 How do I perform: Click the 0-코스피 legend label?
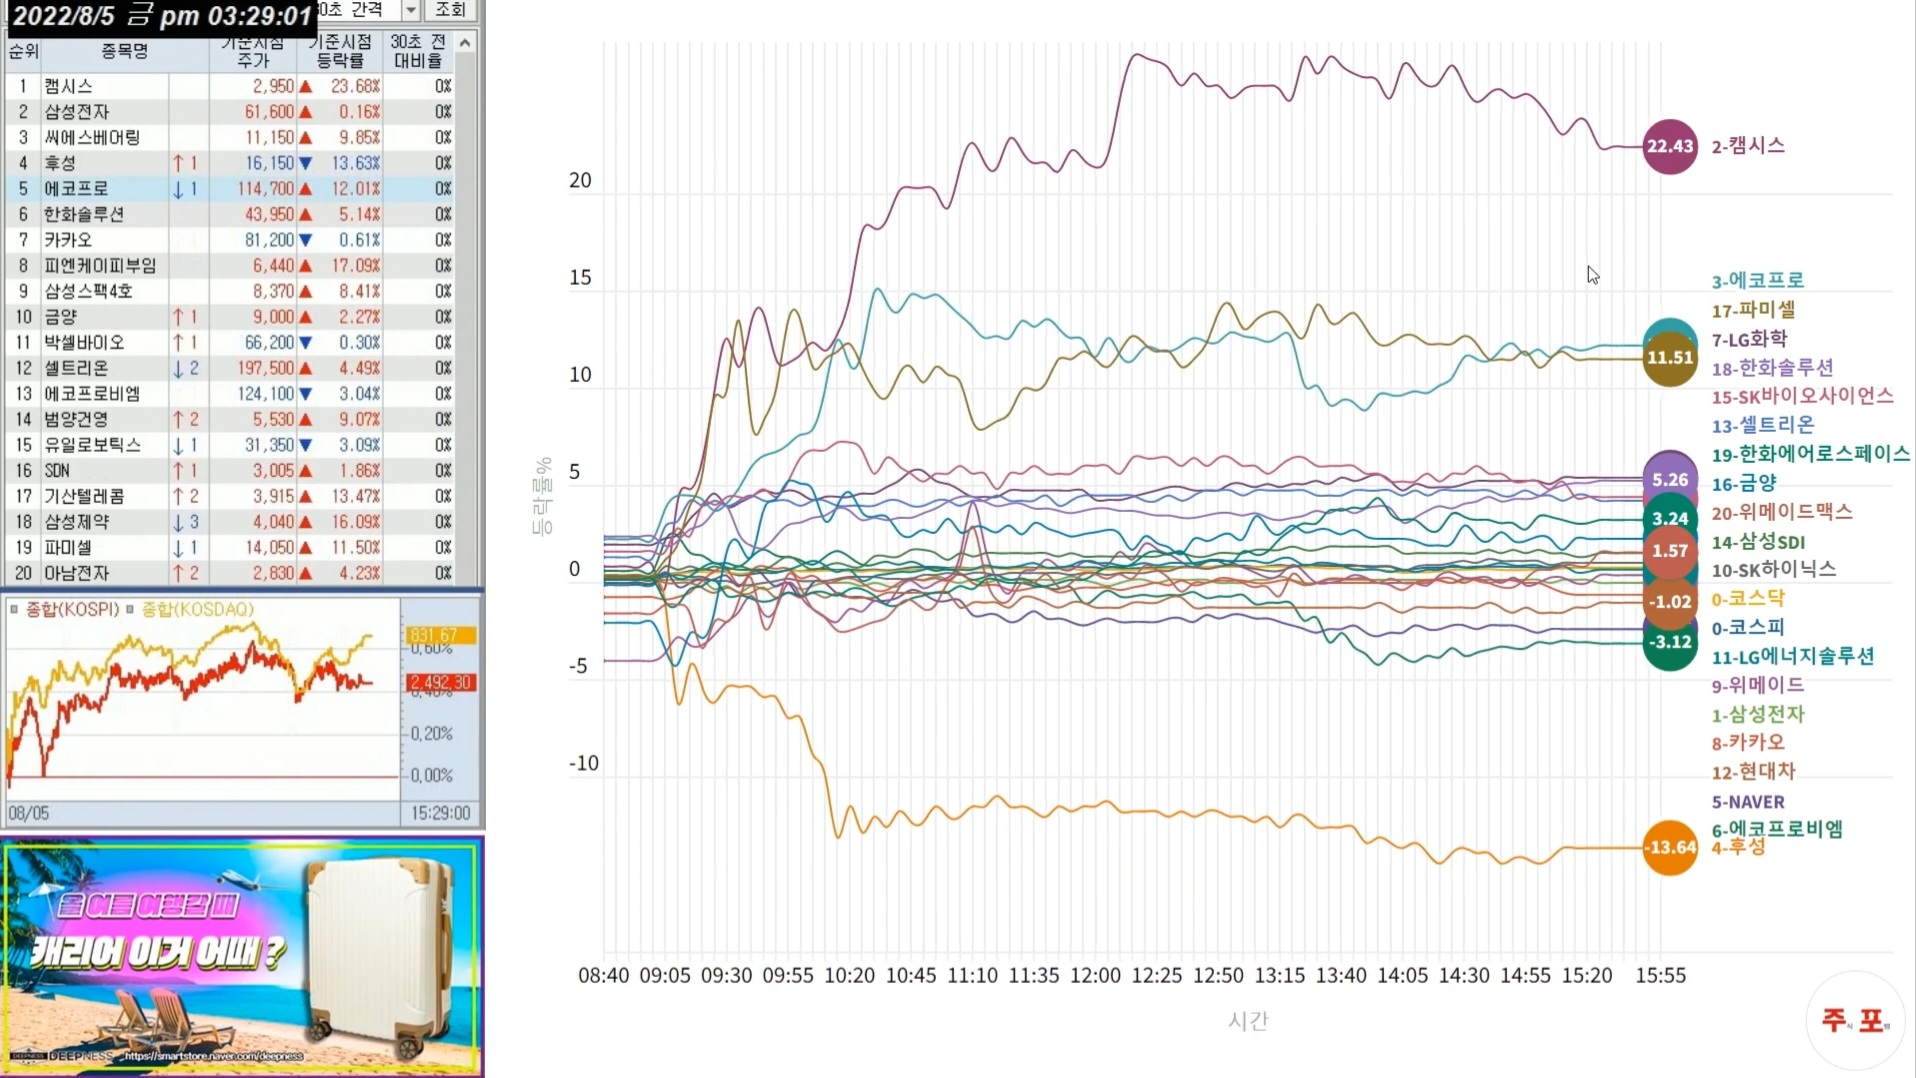tap(1747, 628)
